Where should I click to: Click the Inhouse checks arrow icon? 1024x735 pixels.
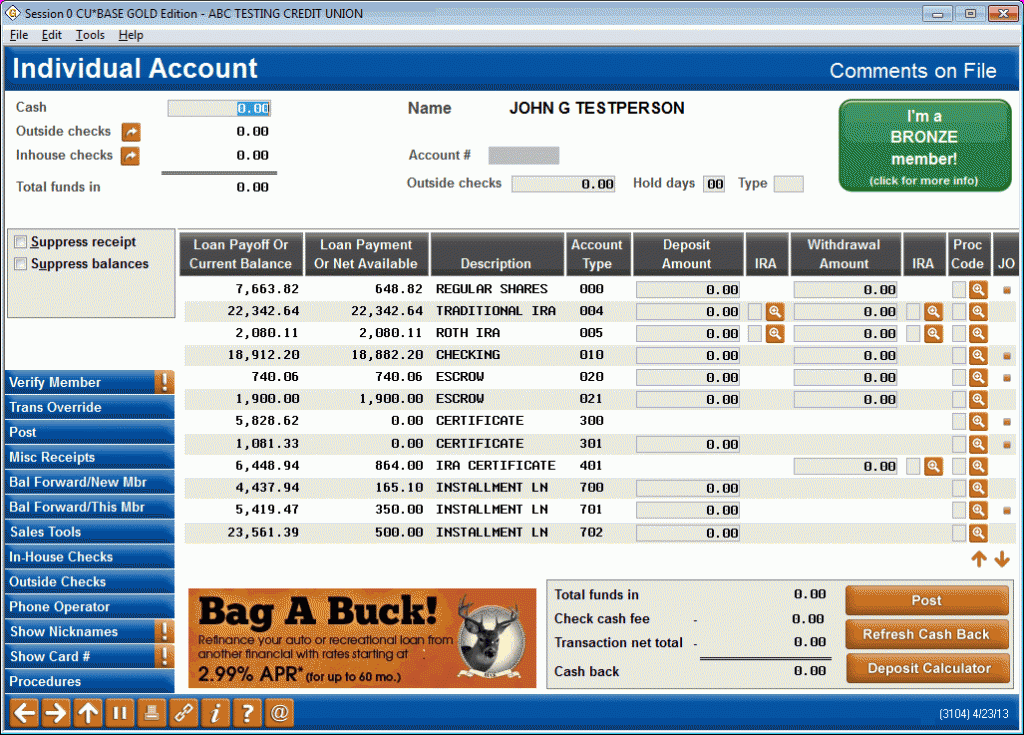[131, 156]
